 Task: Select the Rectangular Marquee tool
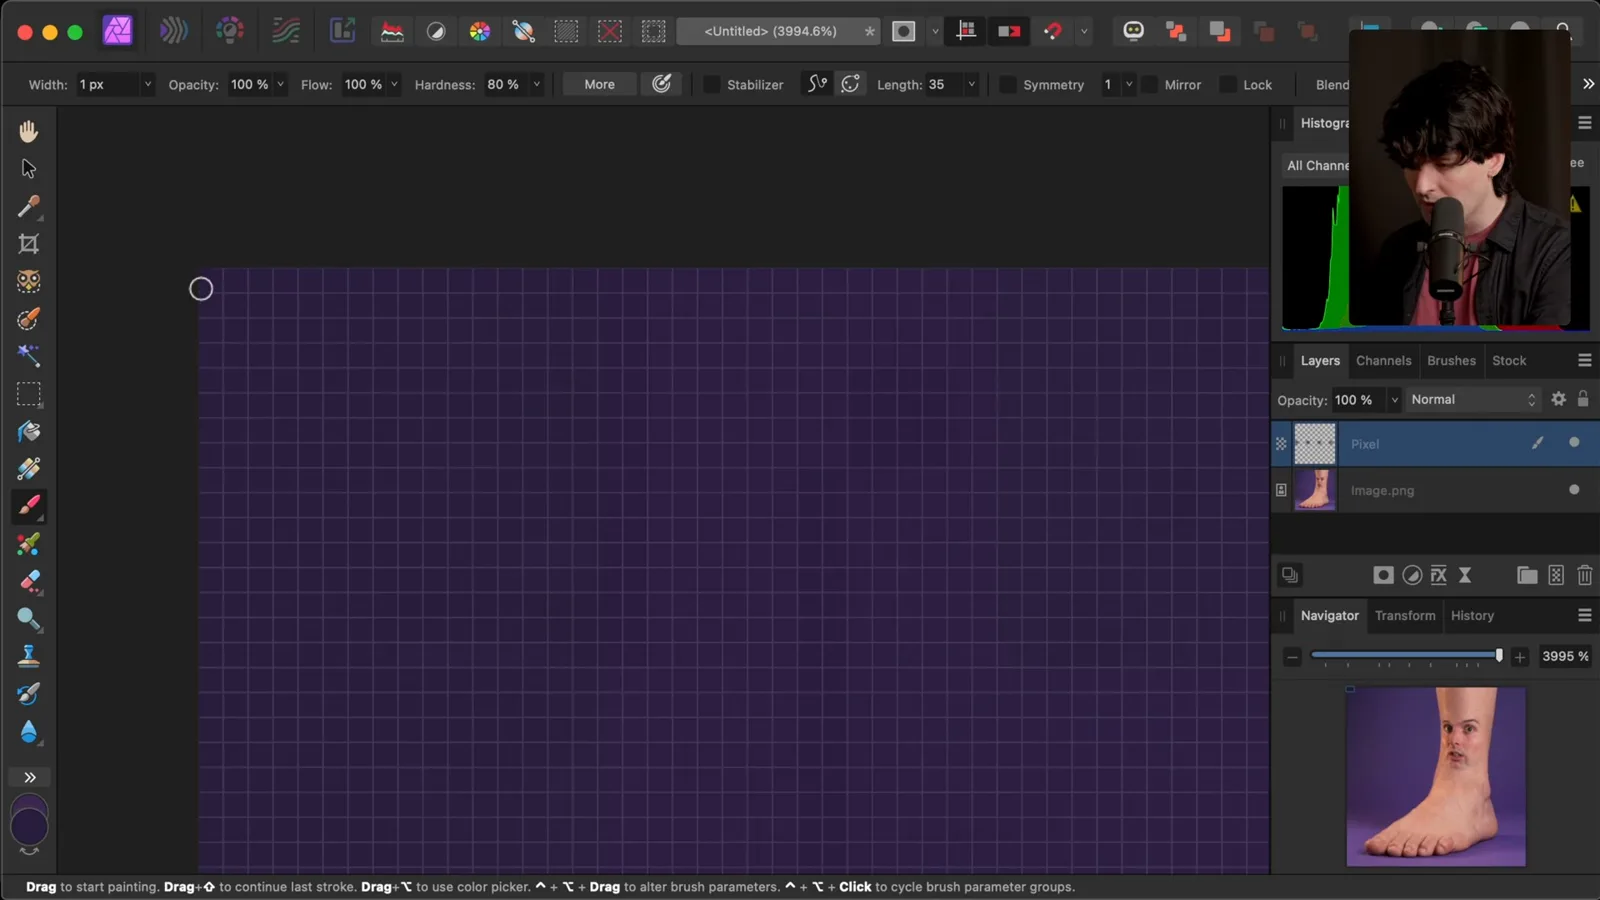28,394
